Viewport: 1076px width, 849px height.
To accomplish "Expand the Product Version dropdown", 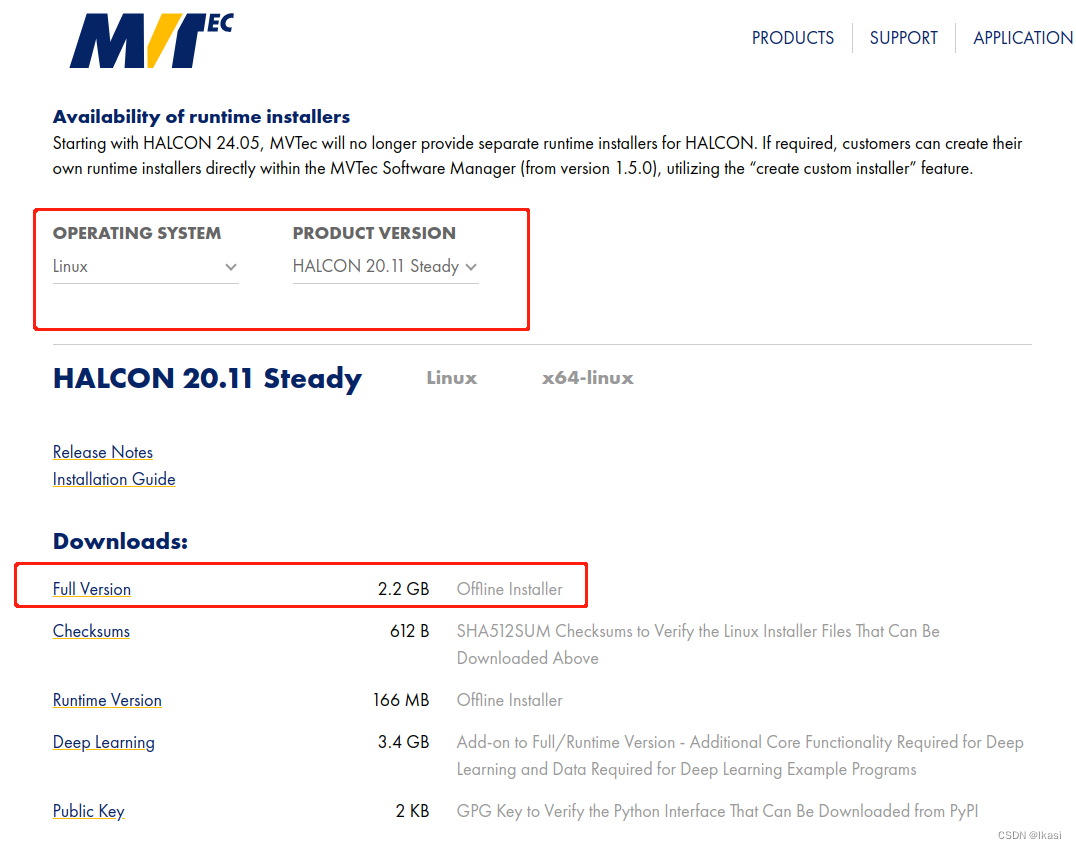I will [385, 266].
